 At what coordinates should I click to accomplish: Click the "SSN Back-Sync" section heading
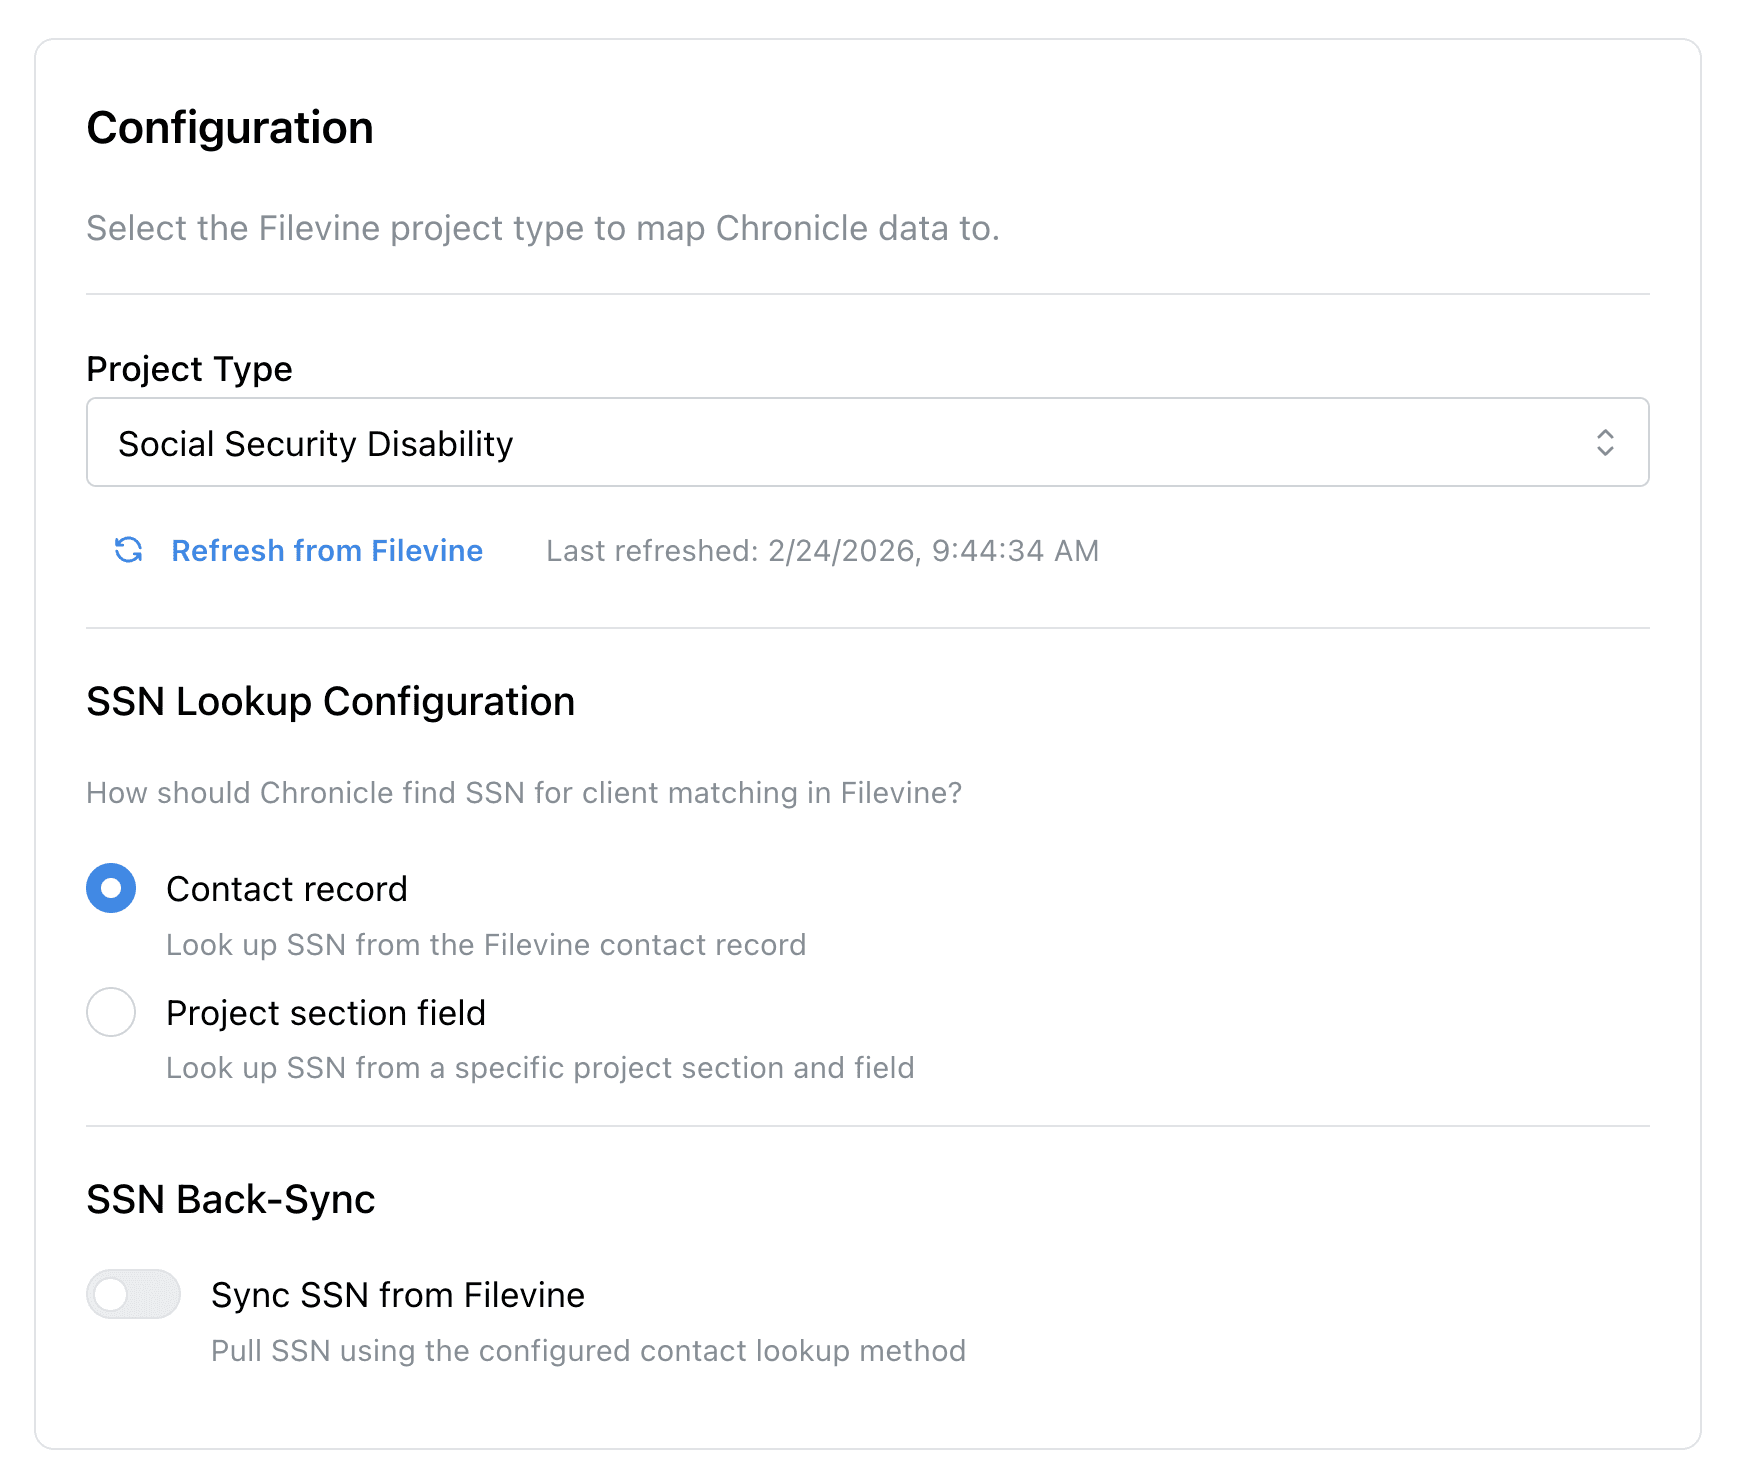(231, 1199)
